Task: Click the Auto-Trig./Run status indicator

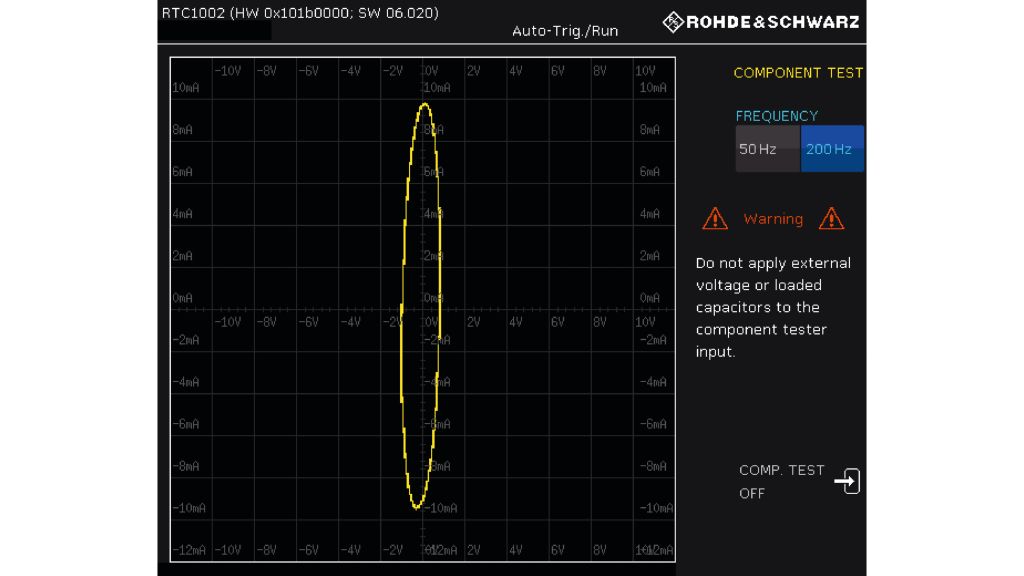Action: click(x=565, y=31)
